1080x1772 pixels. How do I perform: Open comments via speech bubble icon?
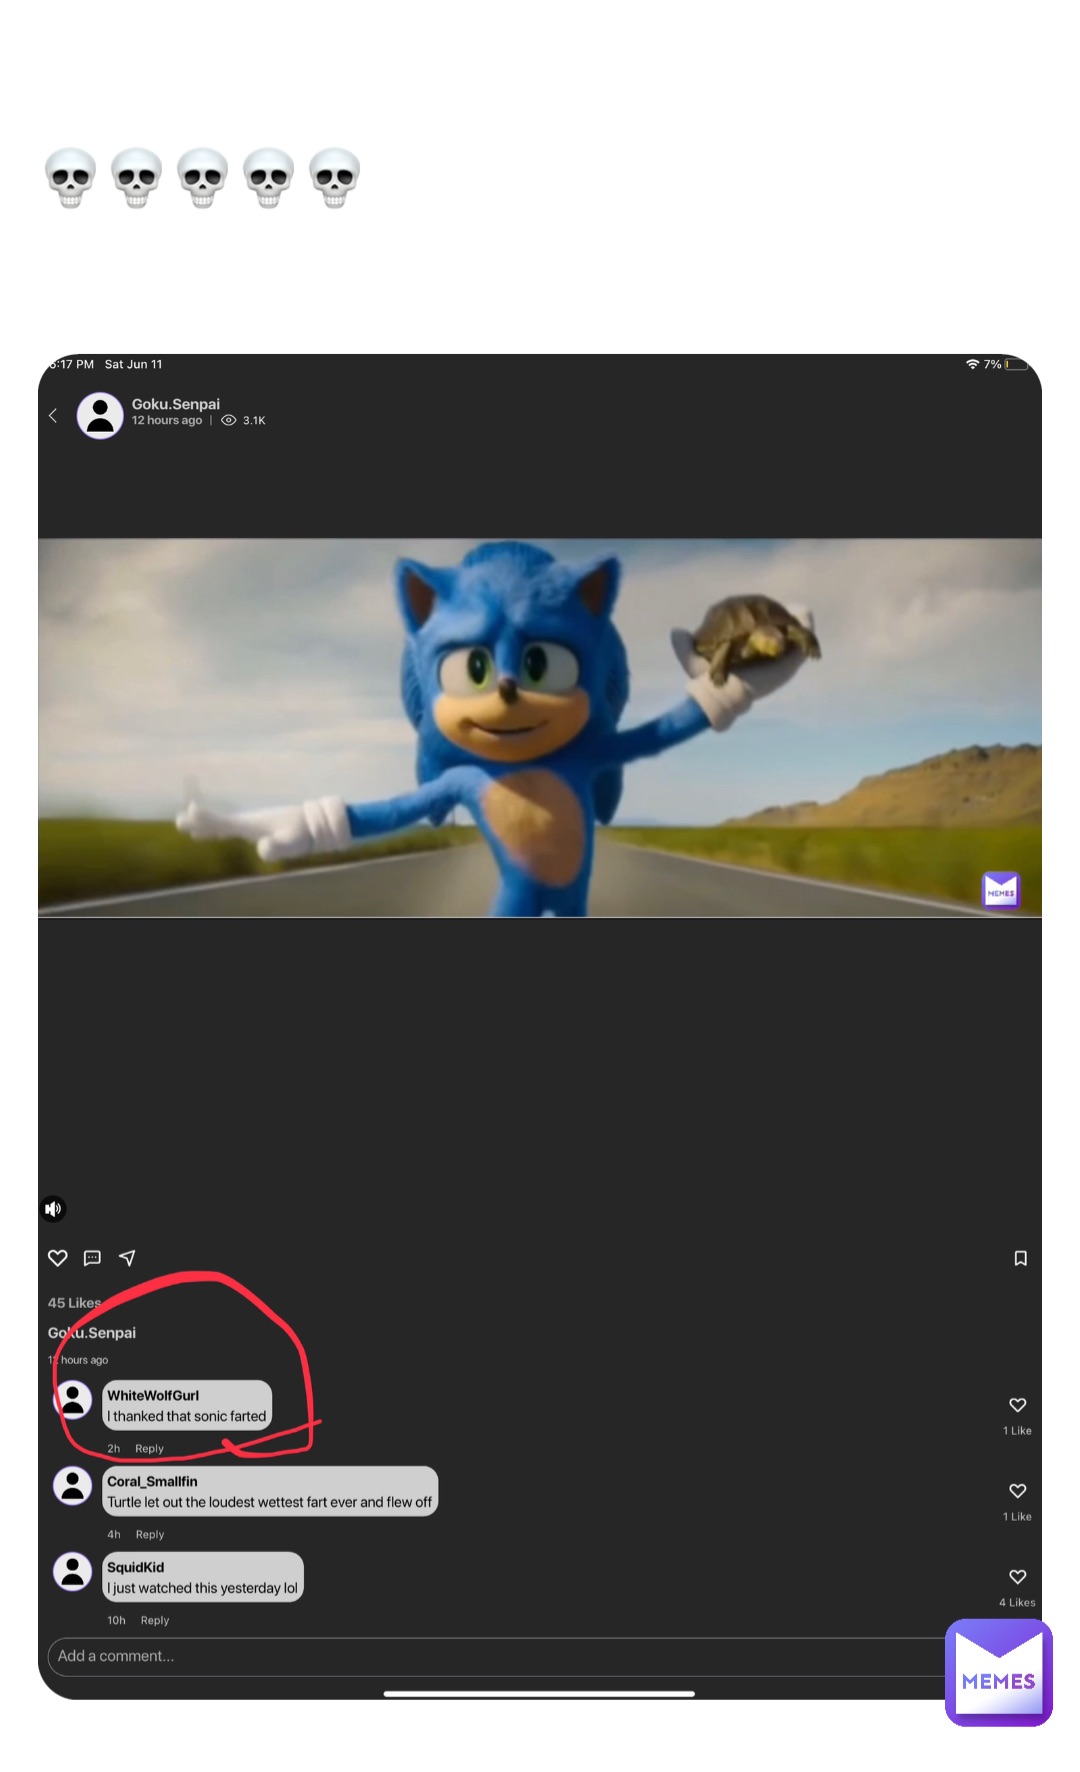point(92,1258)
